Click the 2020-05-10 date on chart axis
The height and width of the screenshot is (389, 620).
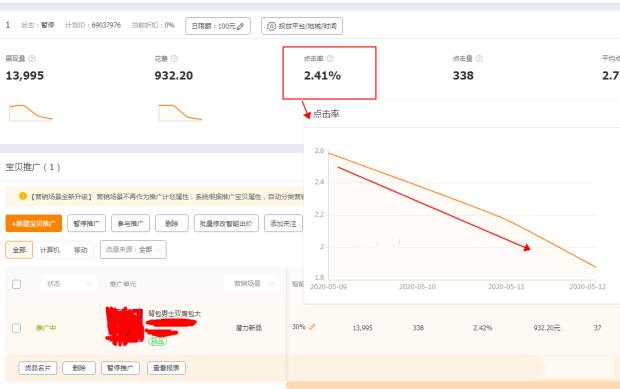417,287
